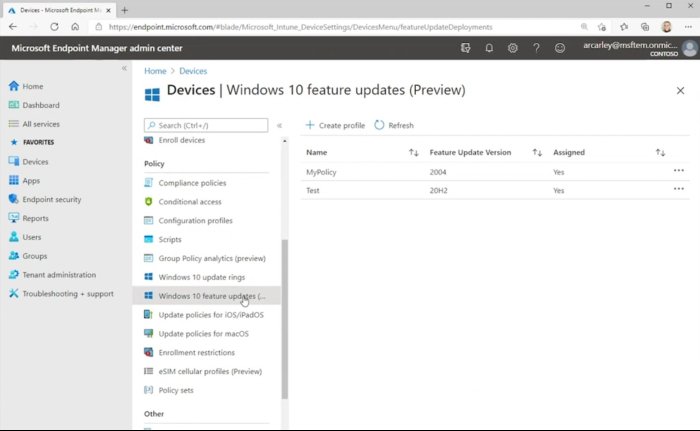
Task: Click the 2004 version cell
Action: pos(438,172)
